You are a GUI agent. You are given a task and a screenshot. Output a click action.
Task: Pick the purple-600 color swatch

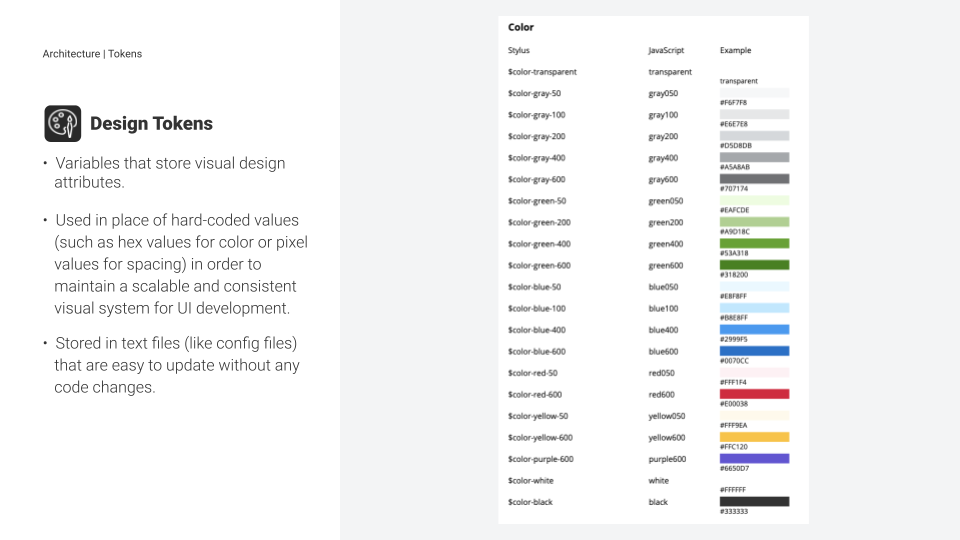pos(754,459)
